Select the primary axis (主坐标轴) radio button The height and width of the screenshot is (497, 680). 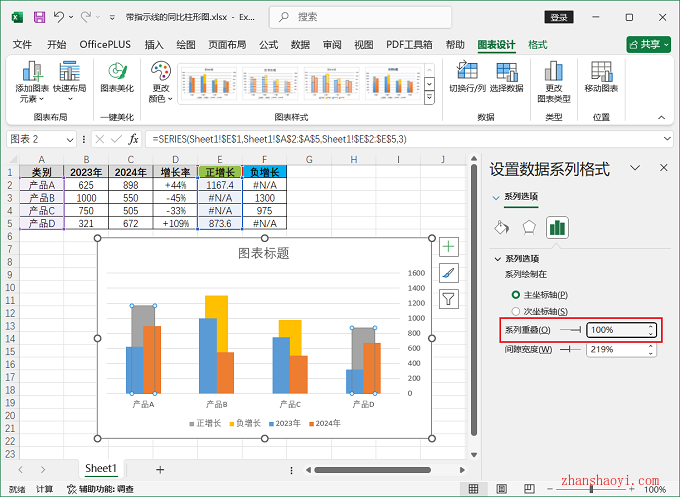click(x=516, y=295)
